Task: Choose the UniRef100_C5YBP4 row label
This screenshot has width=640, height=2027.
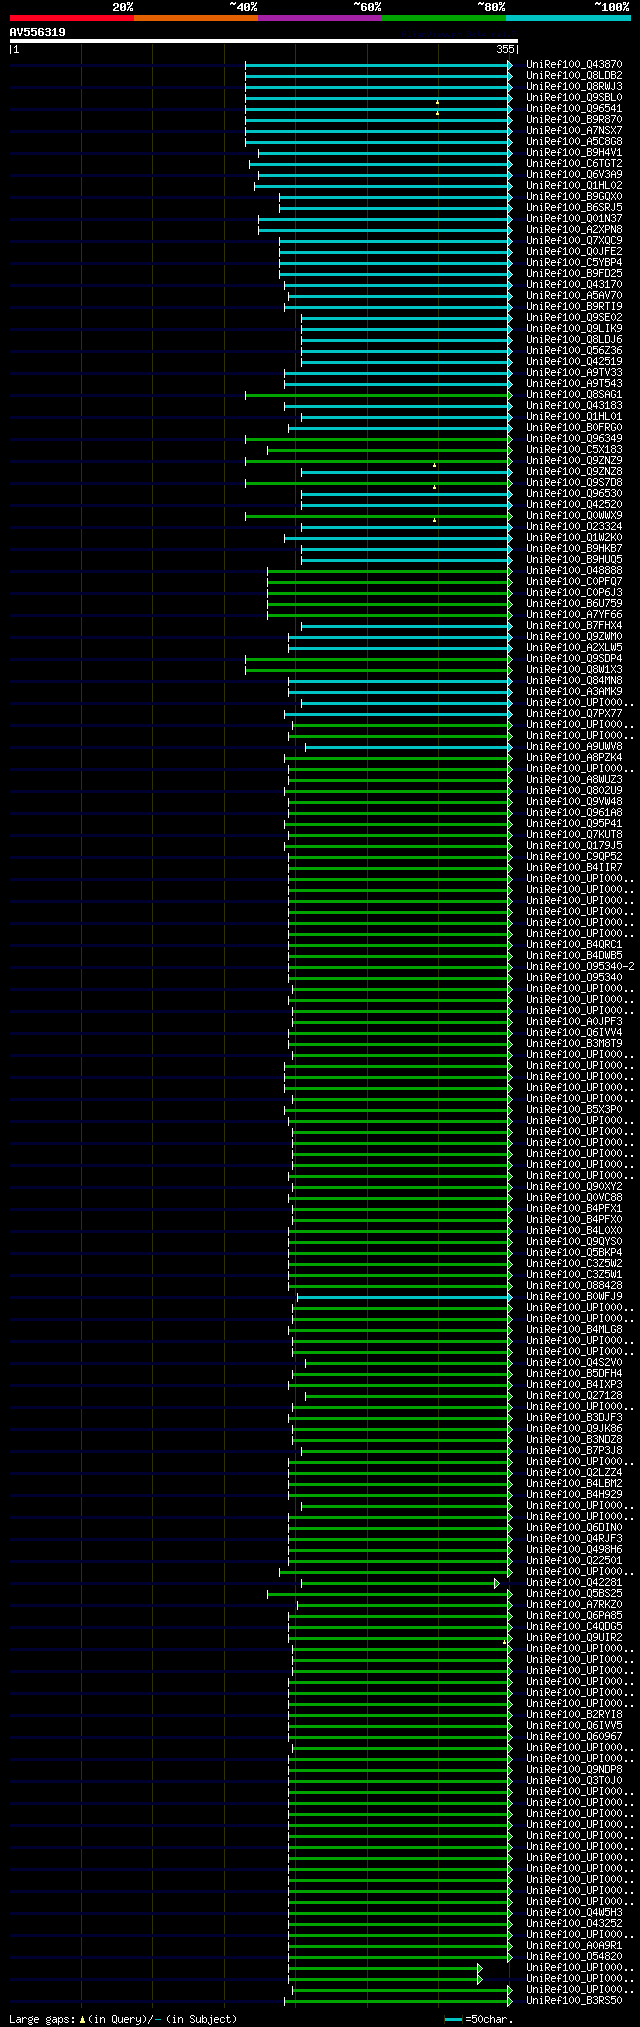Action: click(x=574, y=263)
